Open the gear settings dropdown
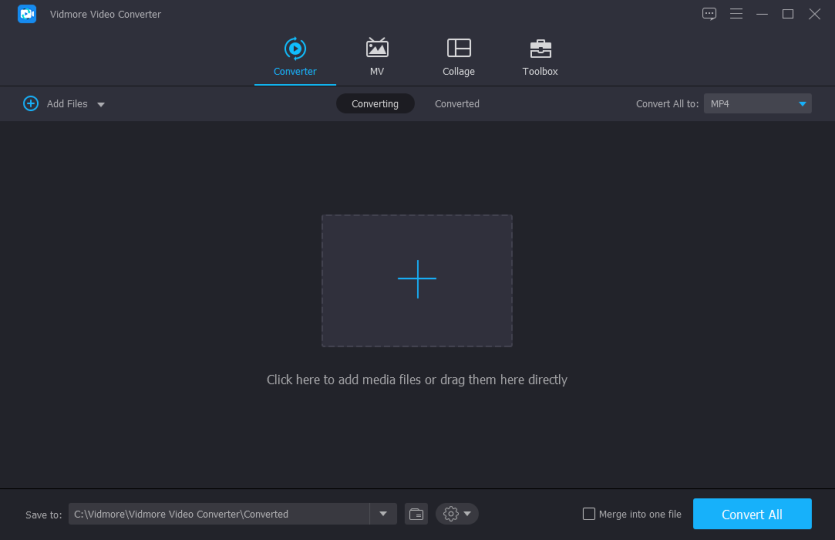The width and height of the screenshot is (835, 540). pyautogui.click(x=457, y=514)
